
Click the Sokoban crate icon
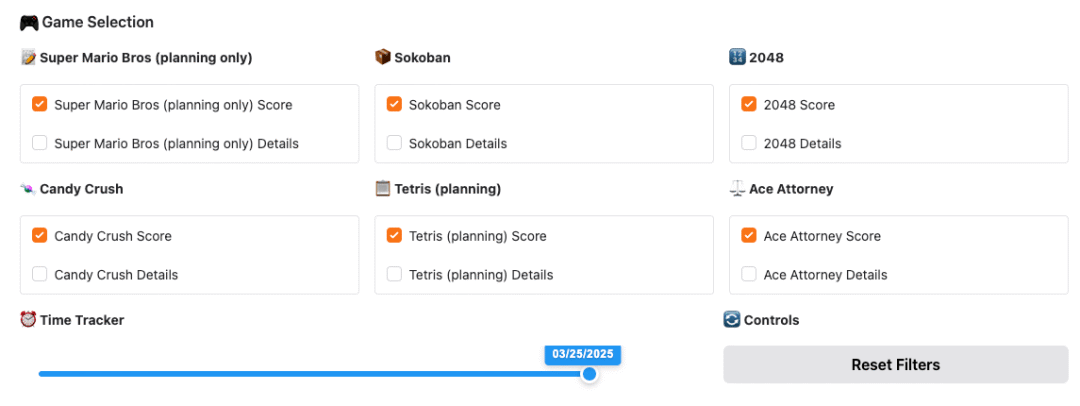coord(383,58)
